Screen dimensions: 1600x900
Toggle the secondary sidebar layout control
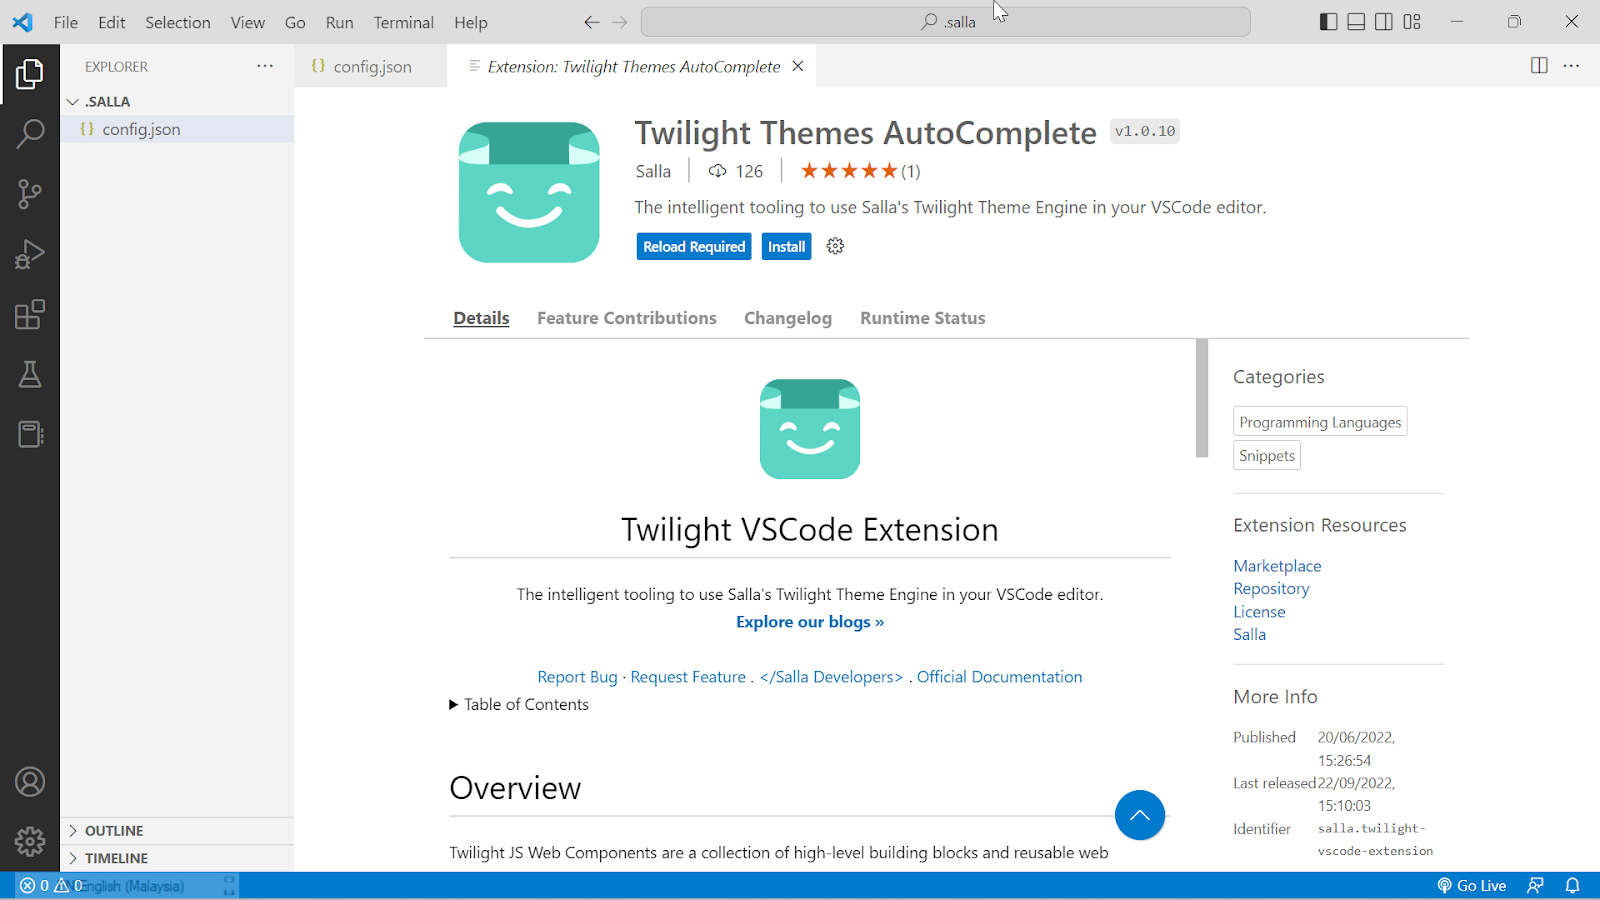tap(1383, 21)
